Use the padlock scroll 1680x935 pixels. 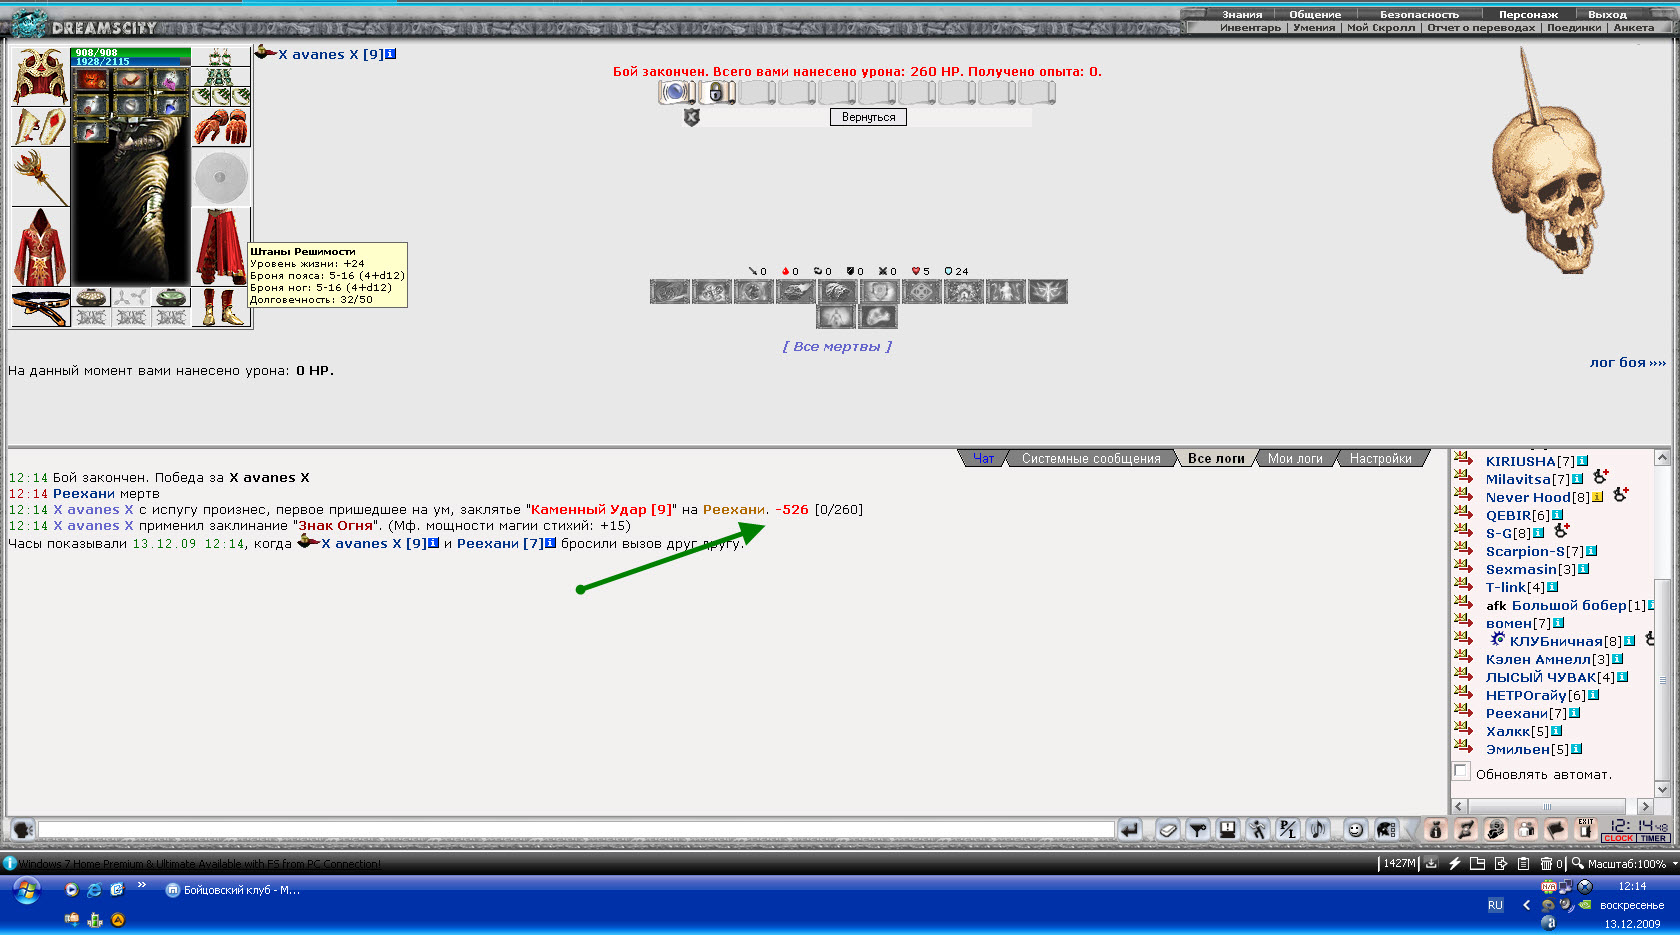tap(716, 92)
